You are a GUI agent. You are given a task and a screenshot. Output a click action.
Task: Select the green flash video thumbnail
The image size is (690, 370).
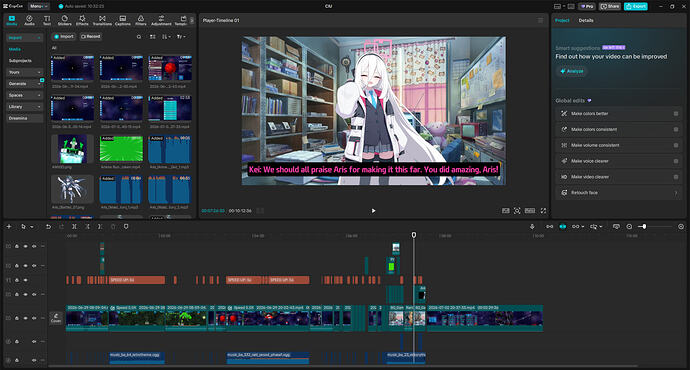point(121,149)
